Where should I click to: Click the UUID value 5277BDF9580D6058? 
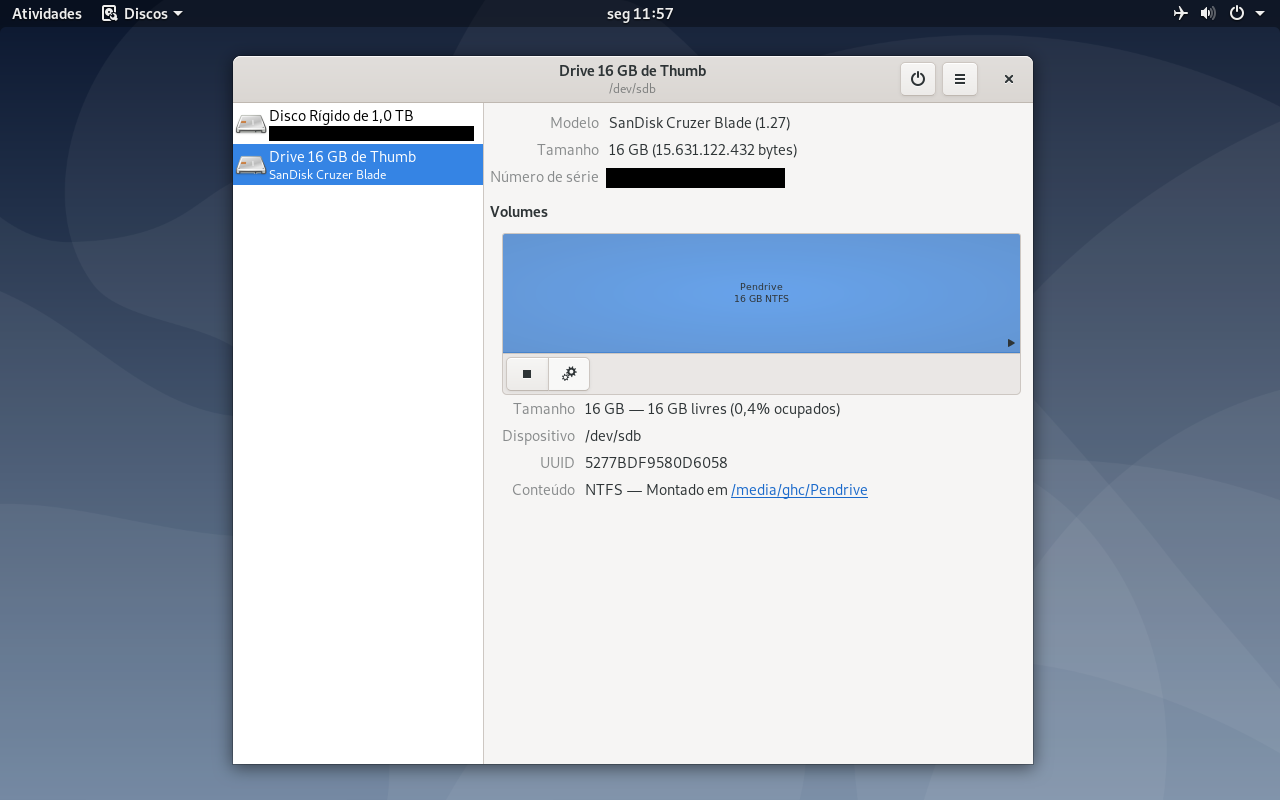coord(656,463)
